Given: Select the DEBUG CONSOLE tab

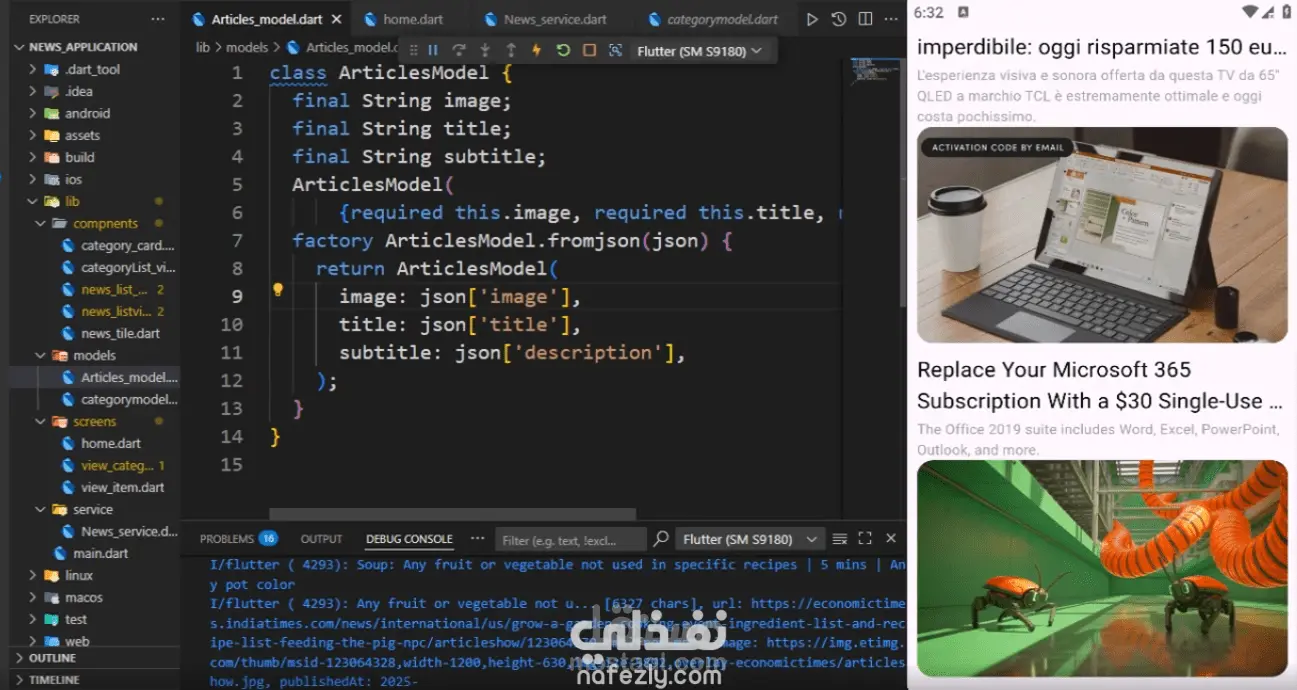Looking at the screenshot, I should [409, 538].
